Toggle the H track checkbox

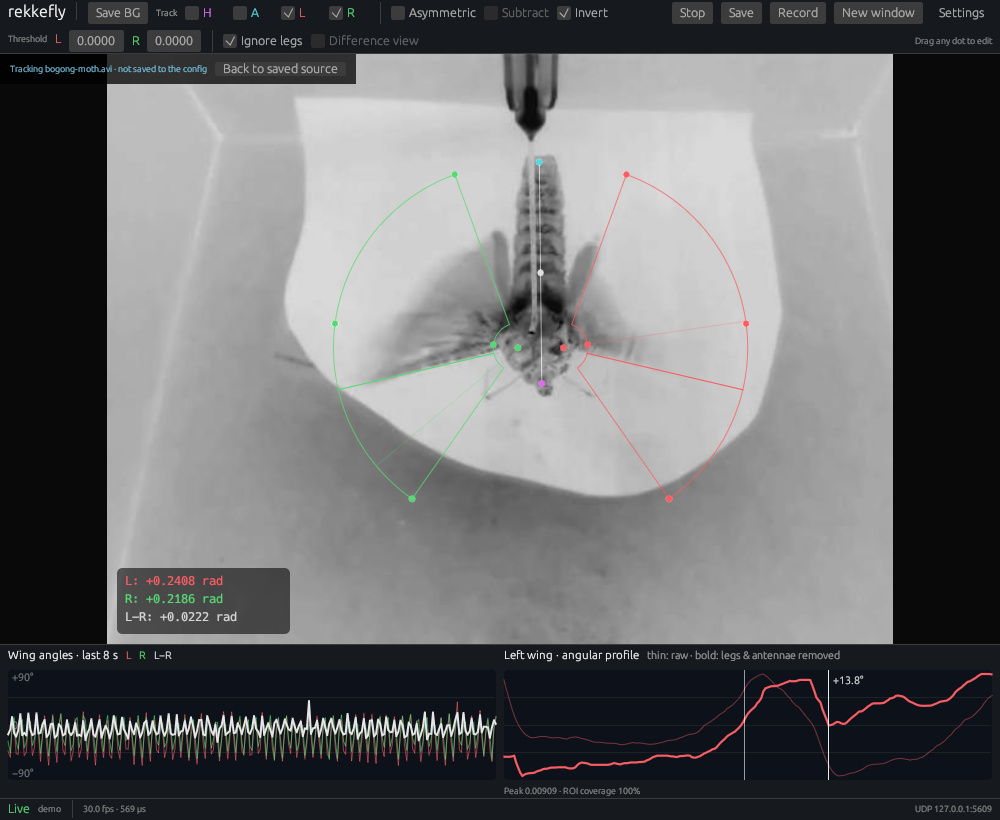[x=191, y=13]
